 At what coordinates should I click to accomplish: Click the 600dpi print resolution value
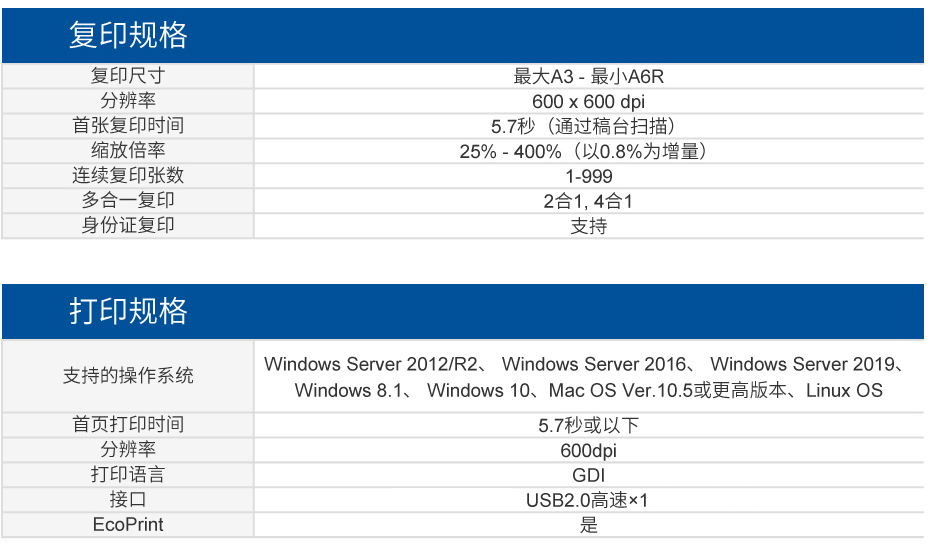point(588,450)
